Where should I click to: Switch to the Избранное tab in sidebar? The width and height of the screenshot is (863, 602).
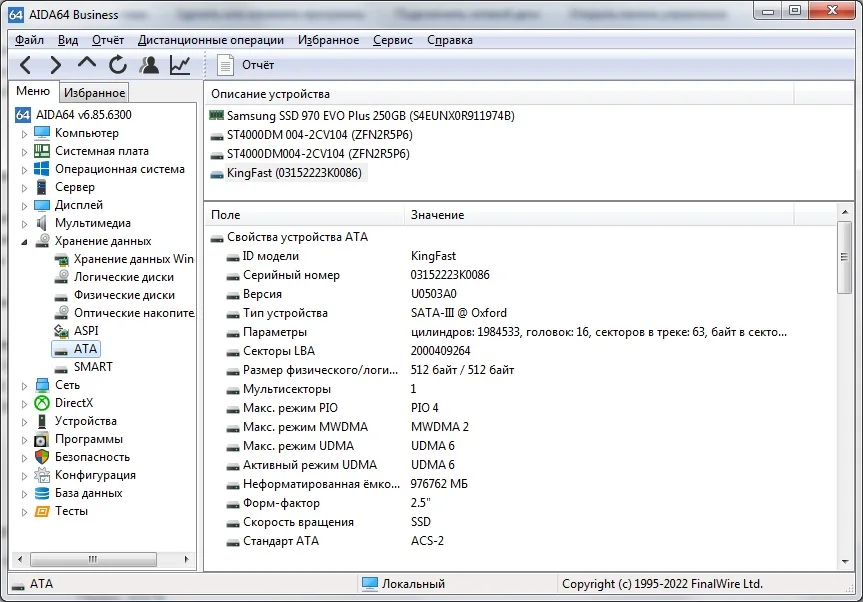pyautogui.click(x=94, y=92)
